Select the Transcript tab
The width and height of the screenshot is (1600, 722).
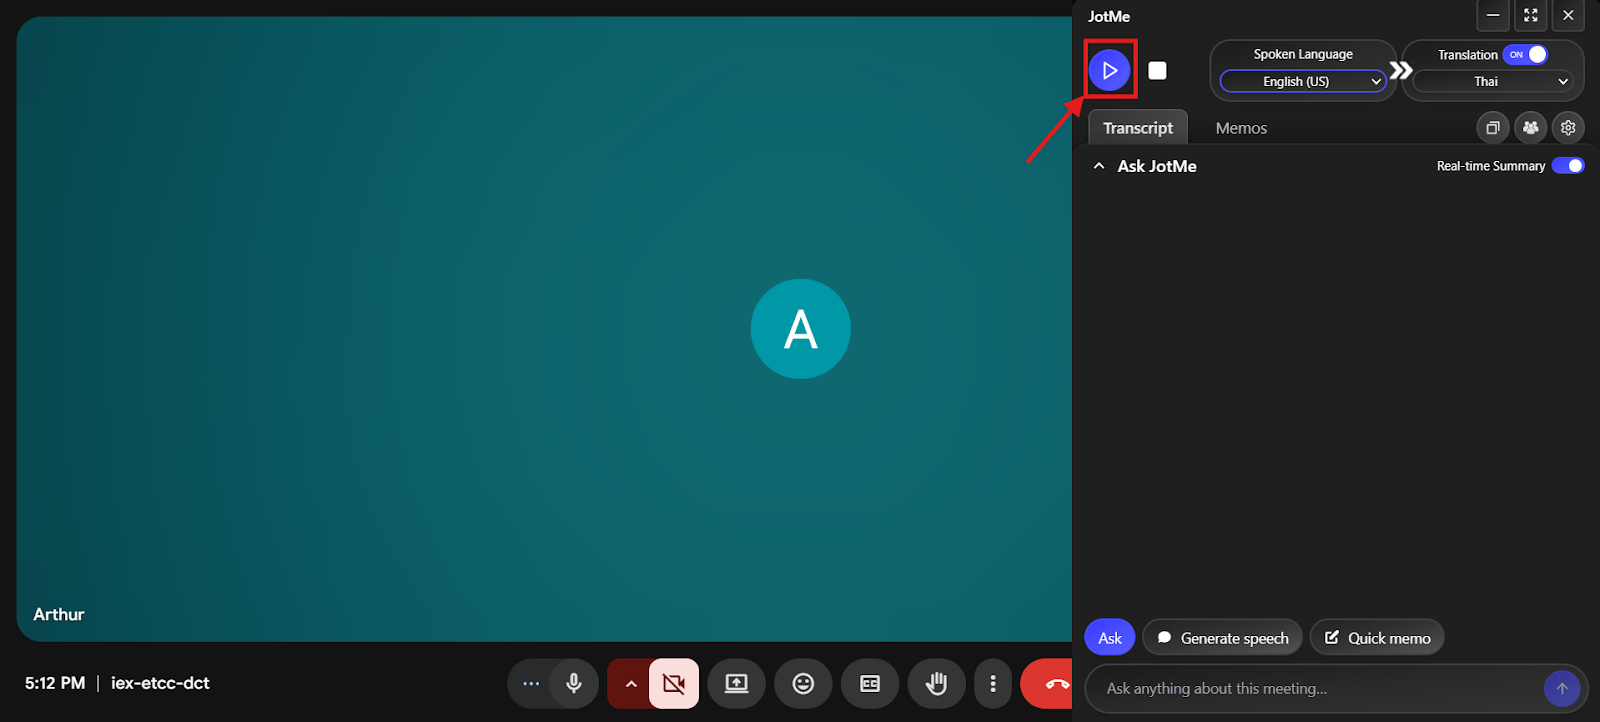[1138, 128]
